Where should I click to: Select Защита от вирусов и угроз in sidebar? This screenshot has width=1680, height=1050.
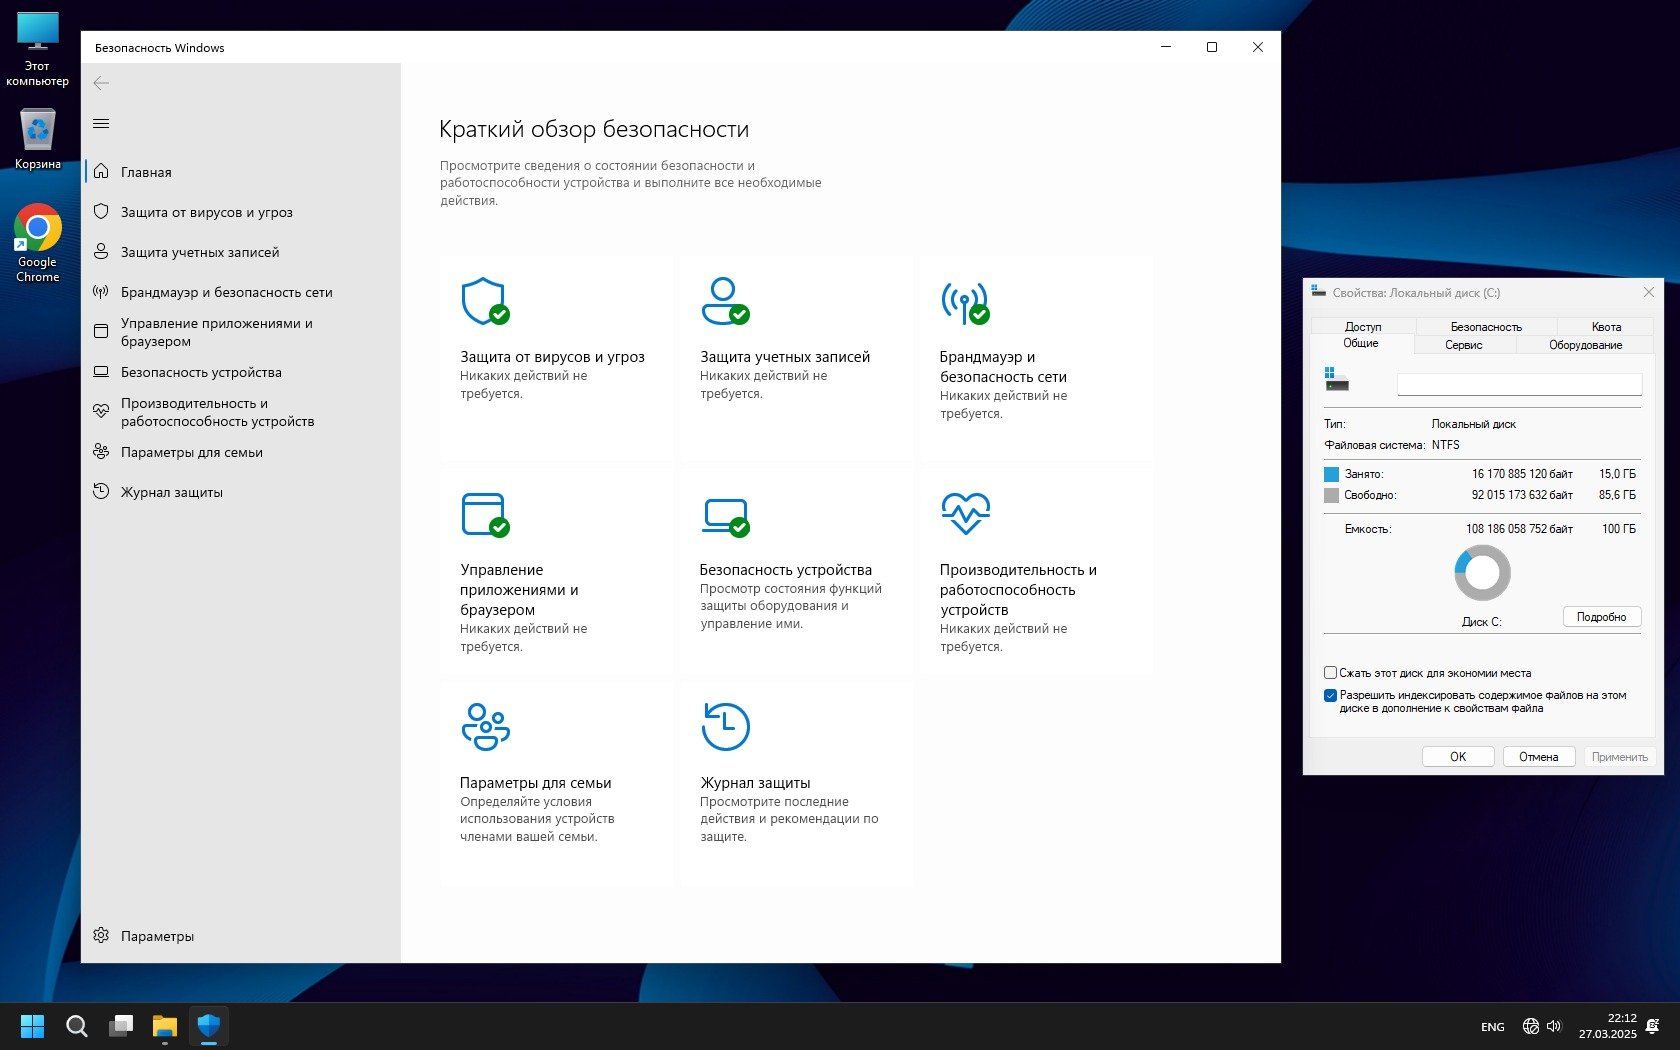point(206,212)
